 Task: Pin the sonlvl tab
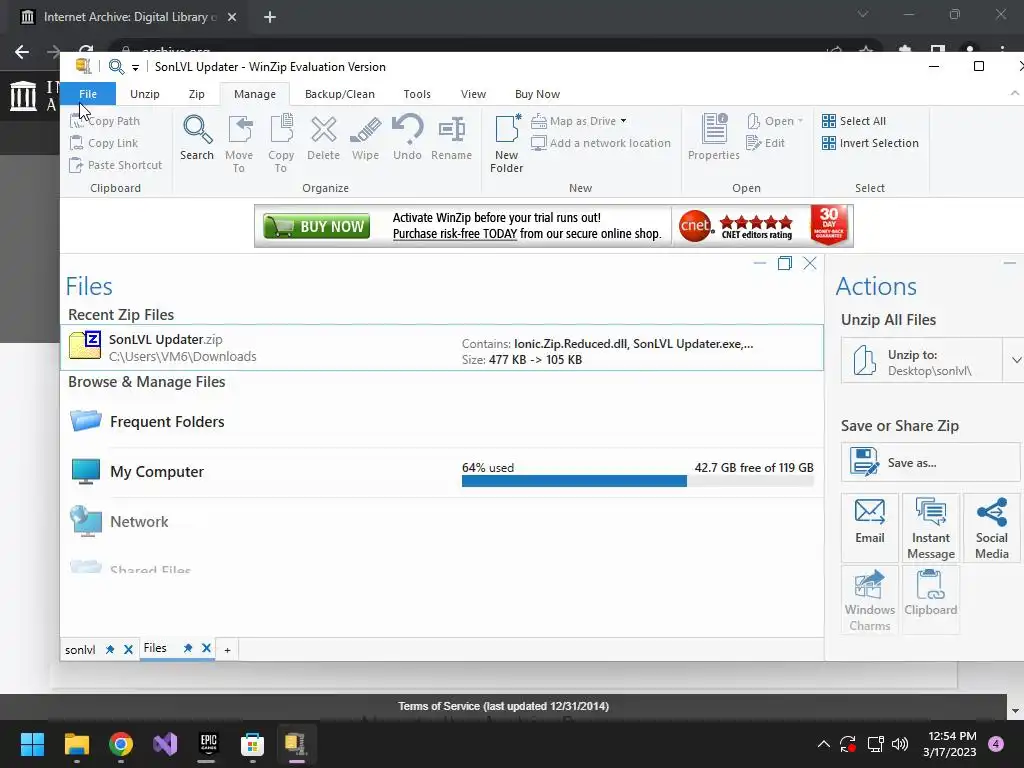click(x=110, y=649)
